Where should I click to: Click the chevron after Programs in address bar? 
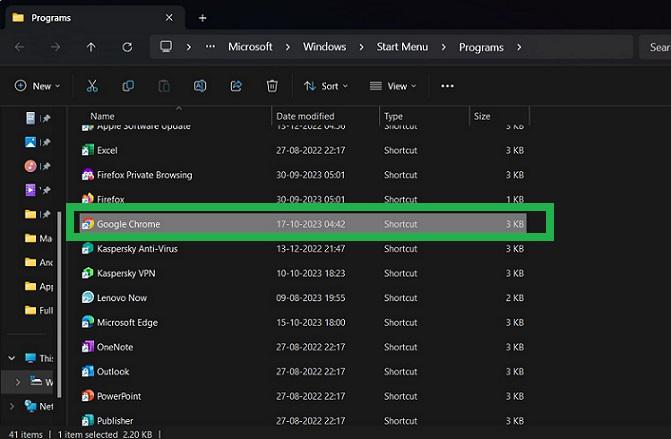point(519,47)
